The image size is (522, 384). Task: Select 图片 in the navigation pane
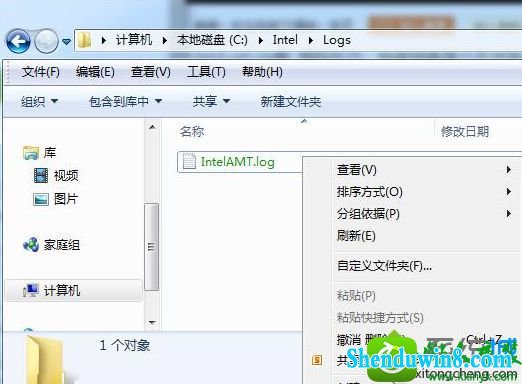[x=66, y=199]
